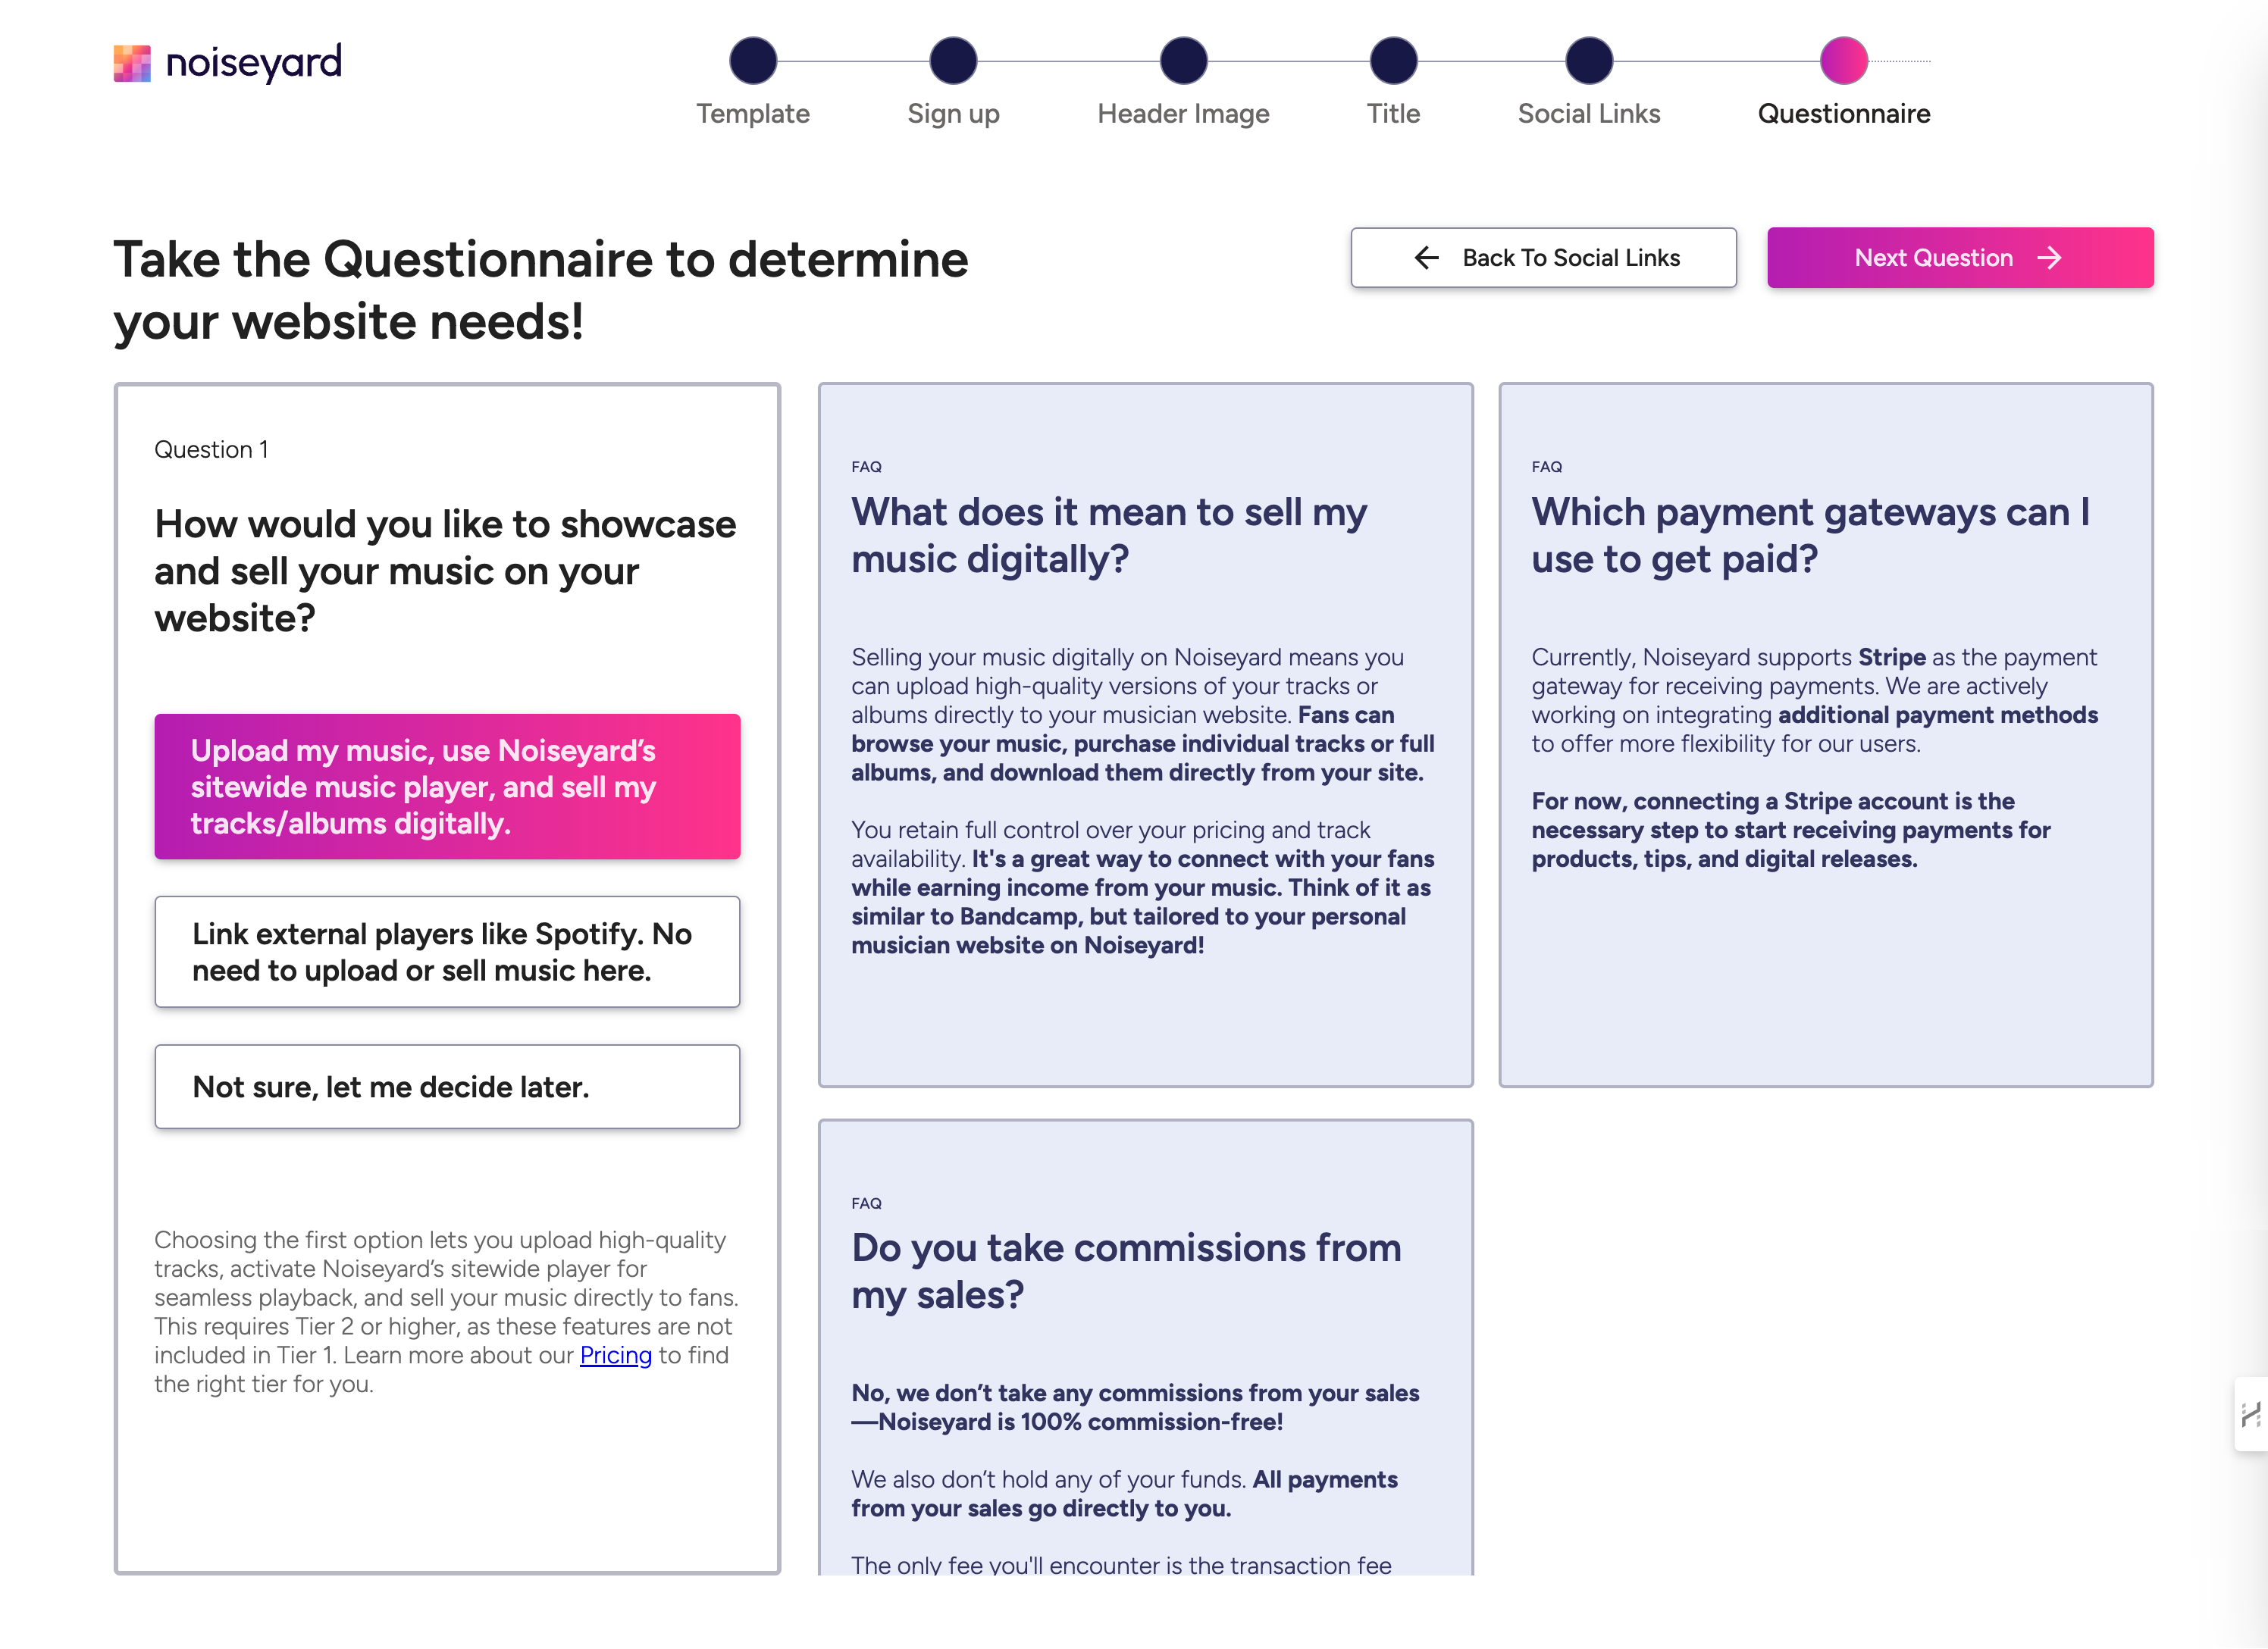Go to the Sign up step circle

(953, 61)
